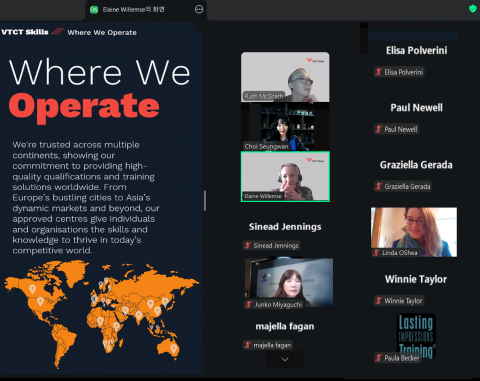This screenshot has width=480, height=381.
Task: Click muted mic icon beside Paul Newell
Action: point(379,129)
